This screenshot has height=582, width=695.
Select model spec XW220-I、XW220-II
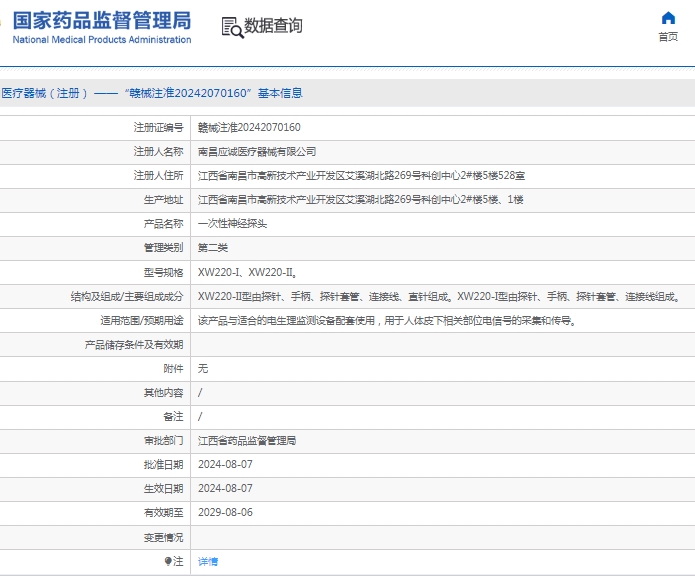tap(247, 272)
